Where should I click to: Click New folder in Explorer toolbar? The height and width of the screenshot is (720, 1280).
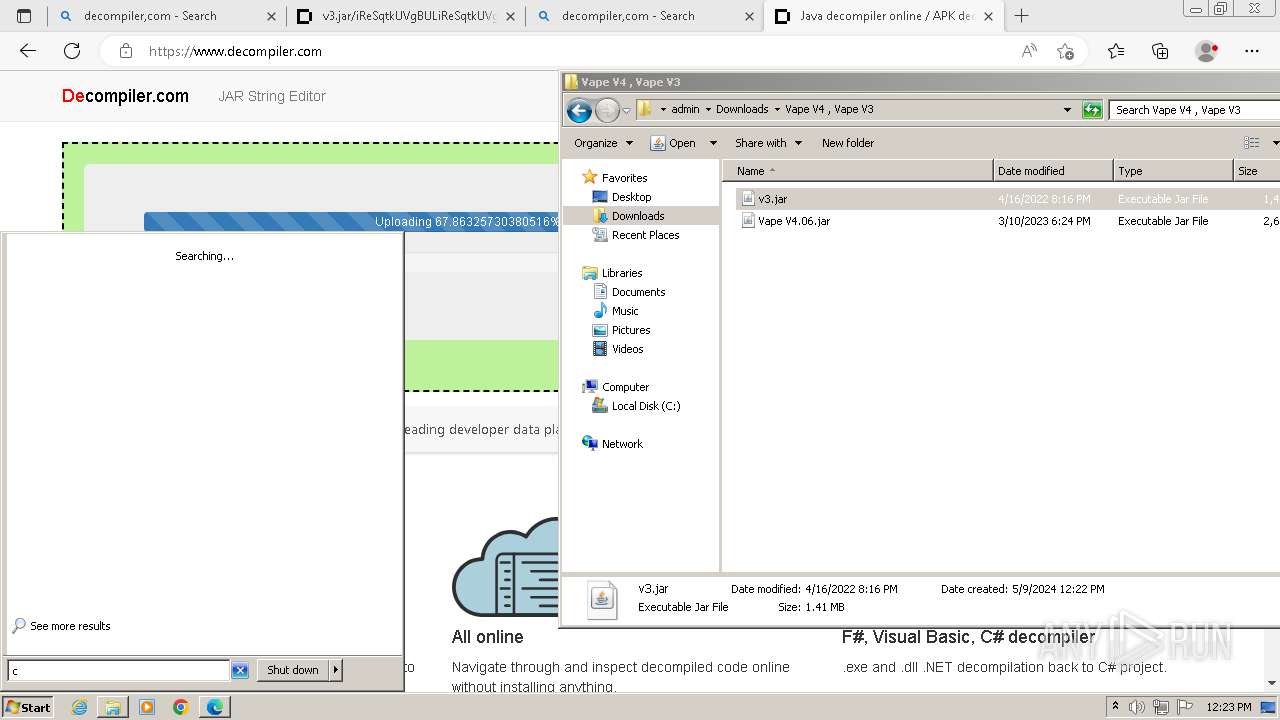(848, 143)
